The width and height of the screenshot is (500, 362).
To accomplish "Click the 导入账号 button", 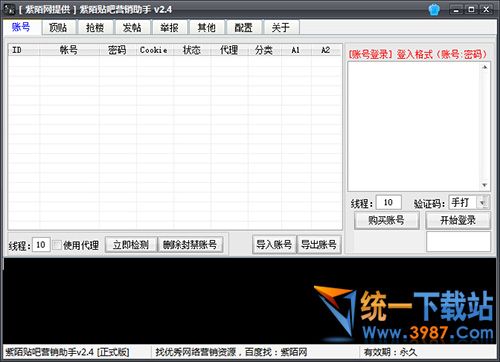I will 274,245.
